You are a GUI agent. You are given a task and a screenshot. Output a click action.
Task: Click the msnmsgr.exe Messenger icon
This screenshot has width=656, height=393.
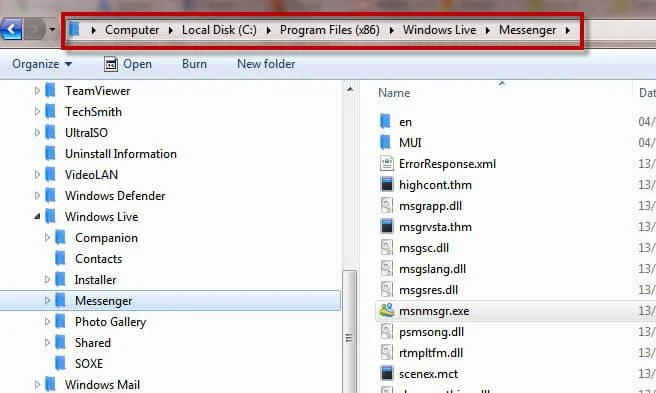(x=387, y=310)
